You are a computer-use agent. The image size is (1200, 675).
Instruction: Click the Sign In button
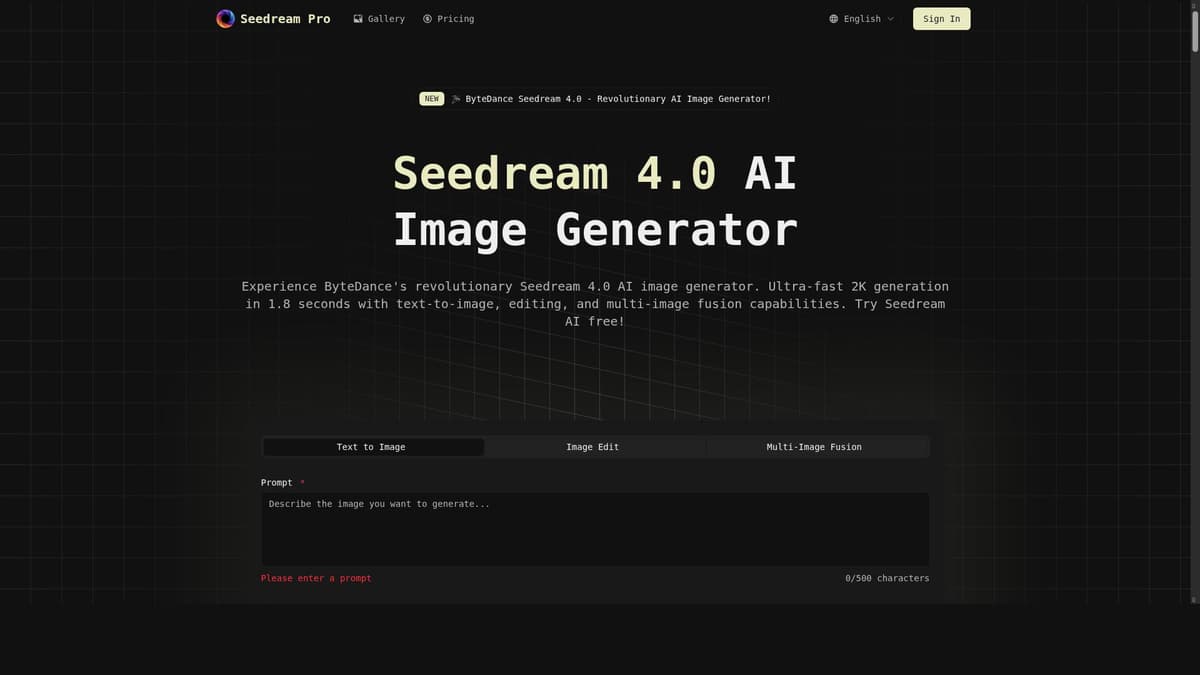point(940,18)
